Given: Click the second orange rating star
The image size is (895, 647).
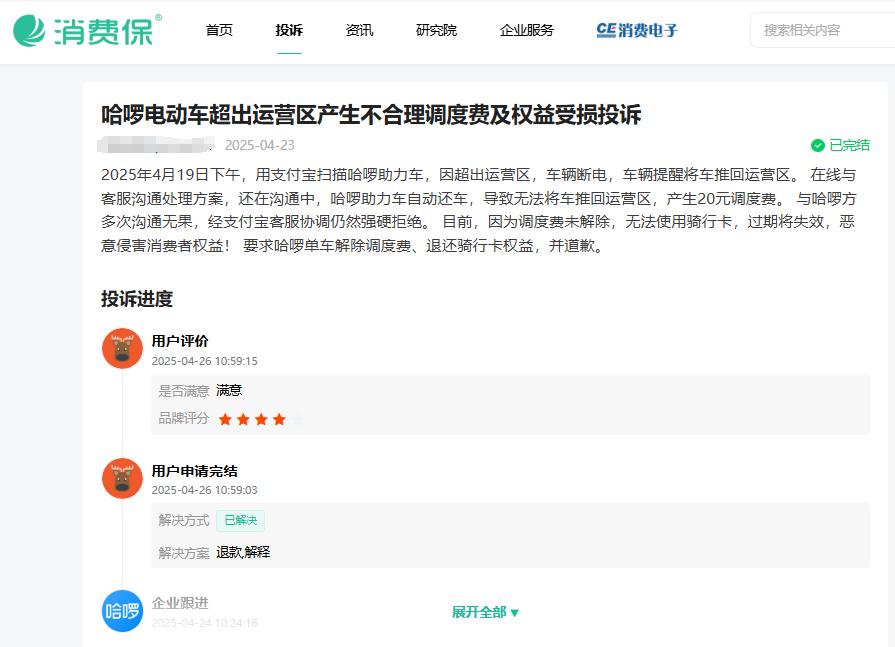Looking at the screenshot, I should coord(243,420).
